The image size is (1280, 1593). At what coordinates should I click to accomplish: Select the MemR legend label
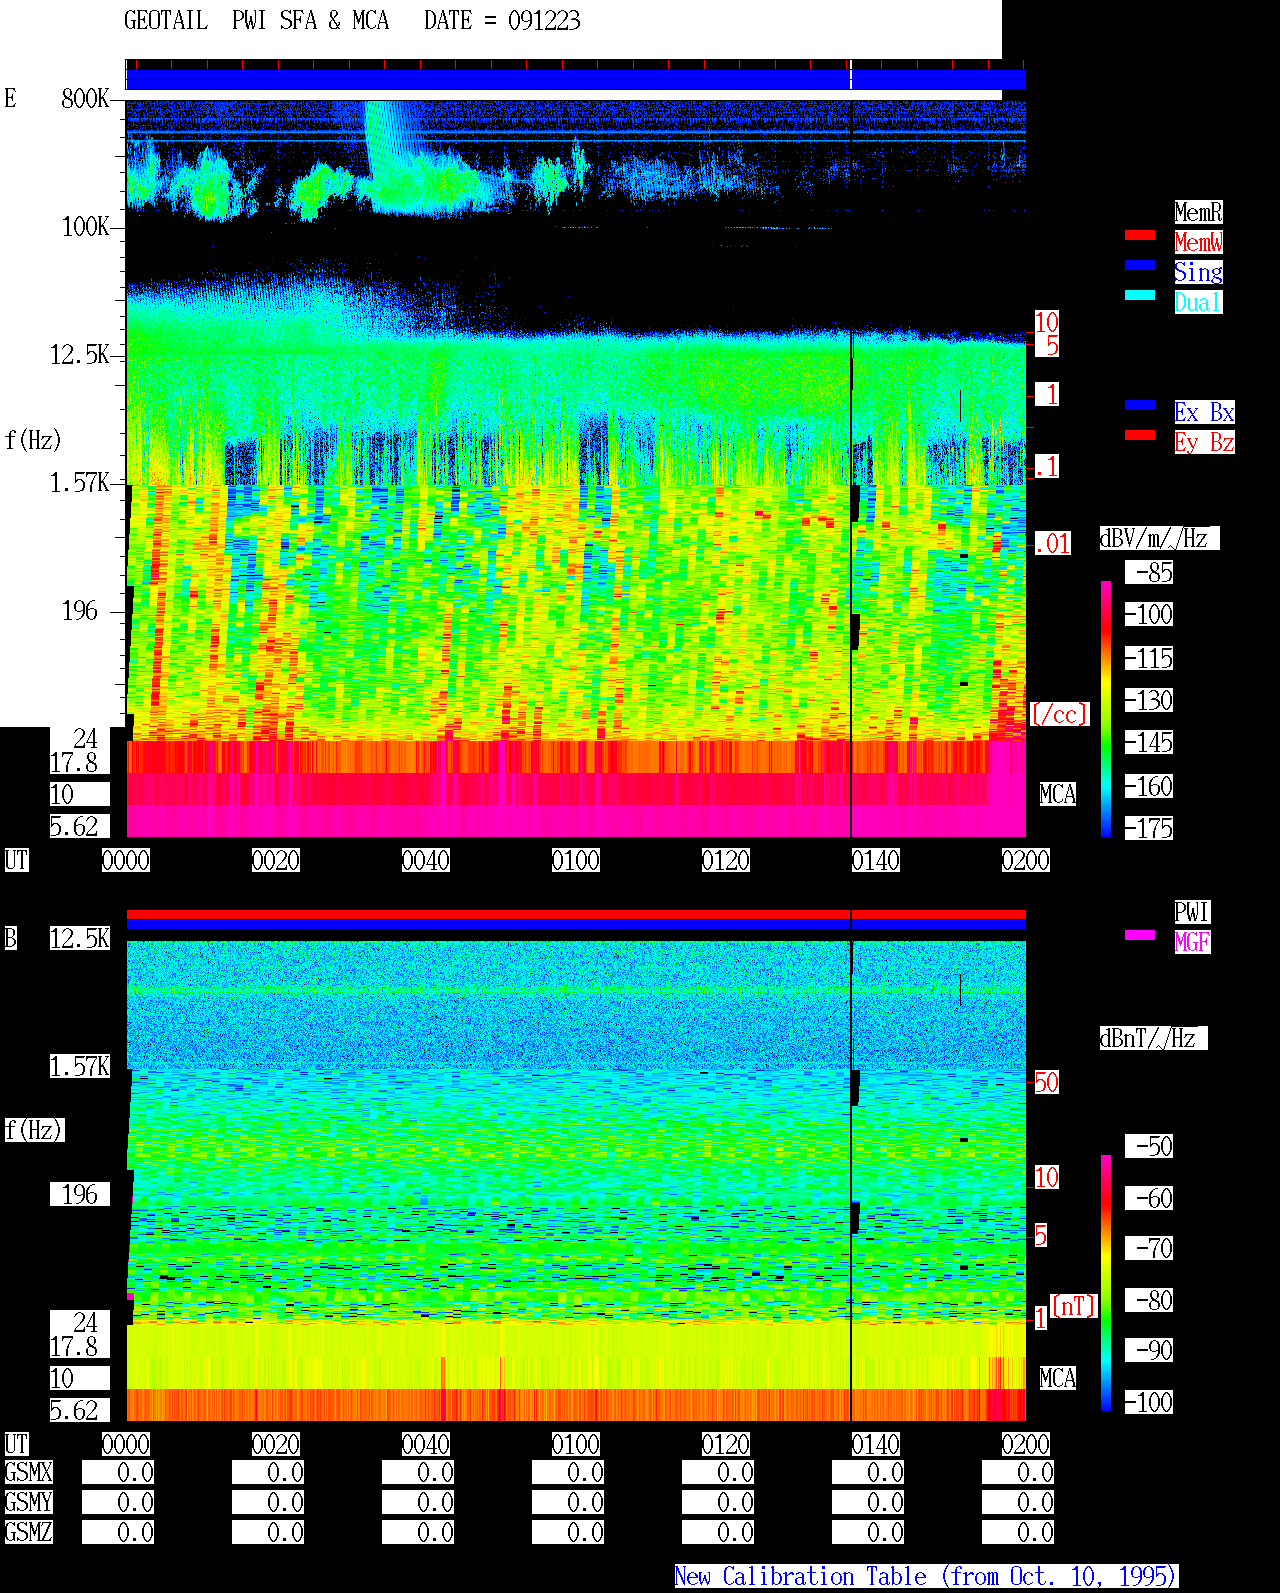tap(1198, 212)
